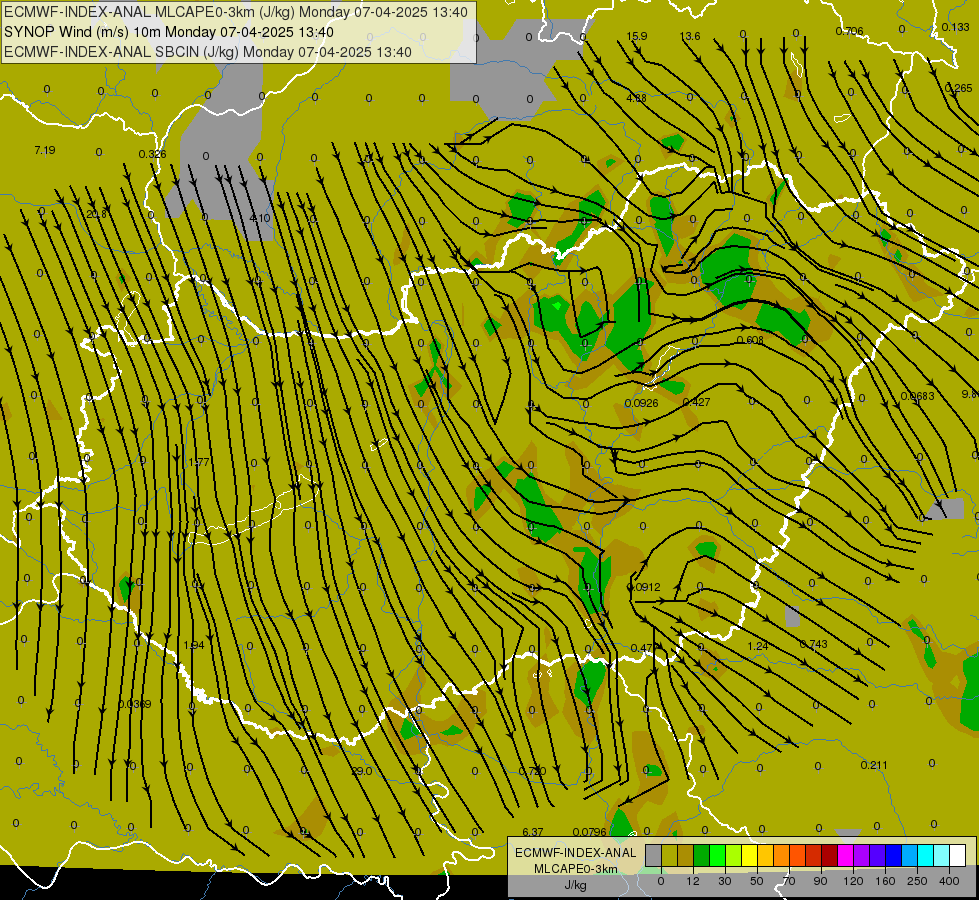Click the map value 0.0926
This screenshot has height=900, width=979.
(x=641, y=403)
